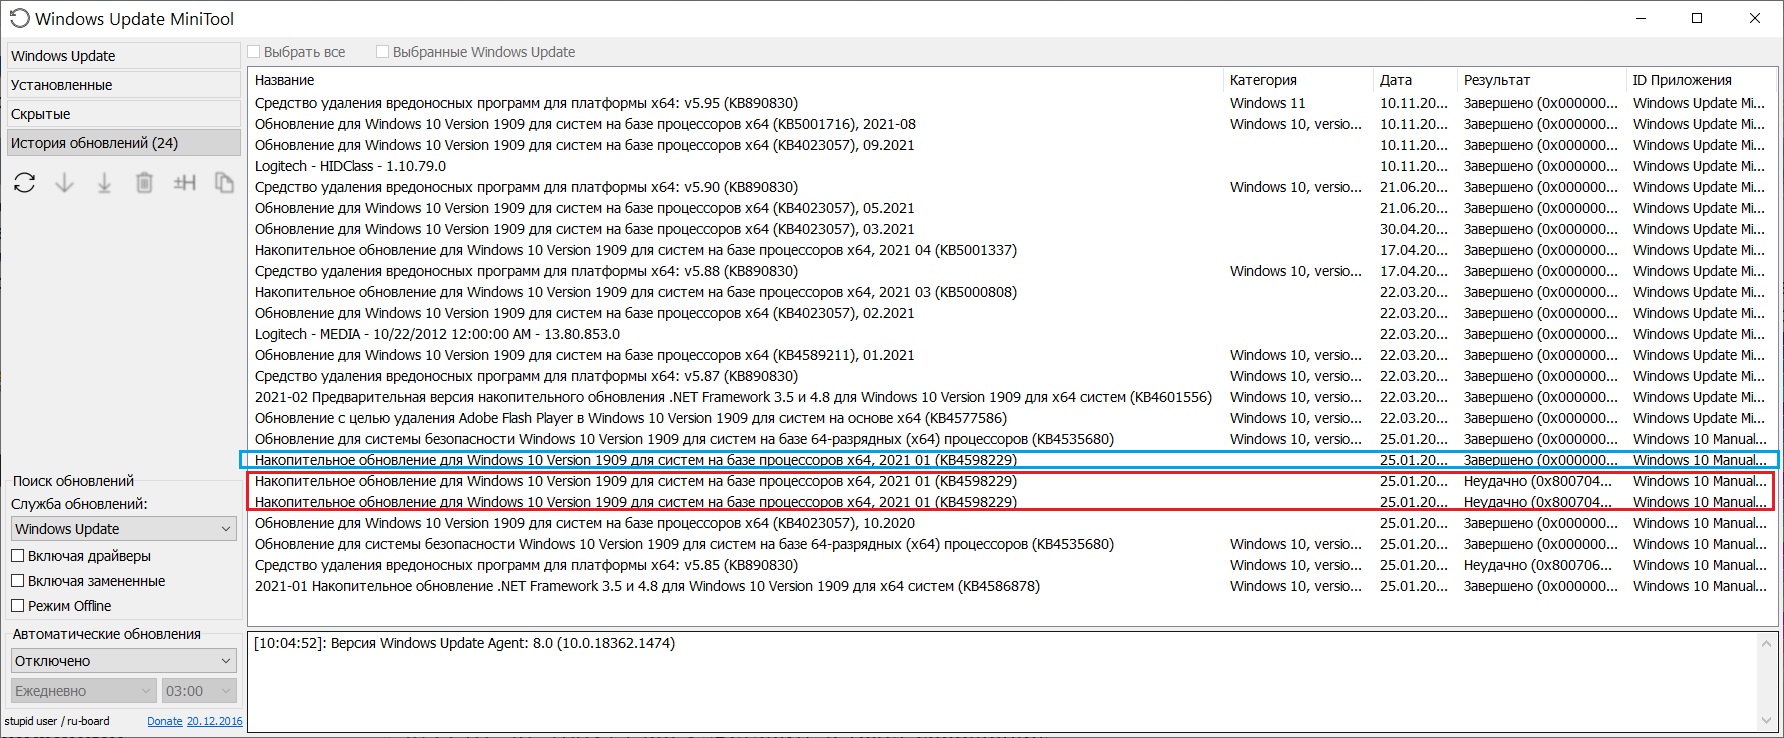Screen dimensions: 1784x738
Task: Switch to the 'Windows Update' sidebar tab
Action: (x=124, y=56)
